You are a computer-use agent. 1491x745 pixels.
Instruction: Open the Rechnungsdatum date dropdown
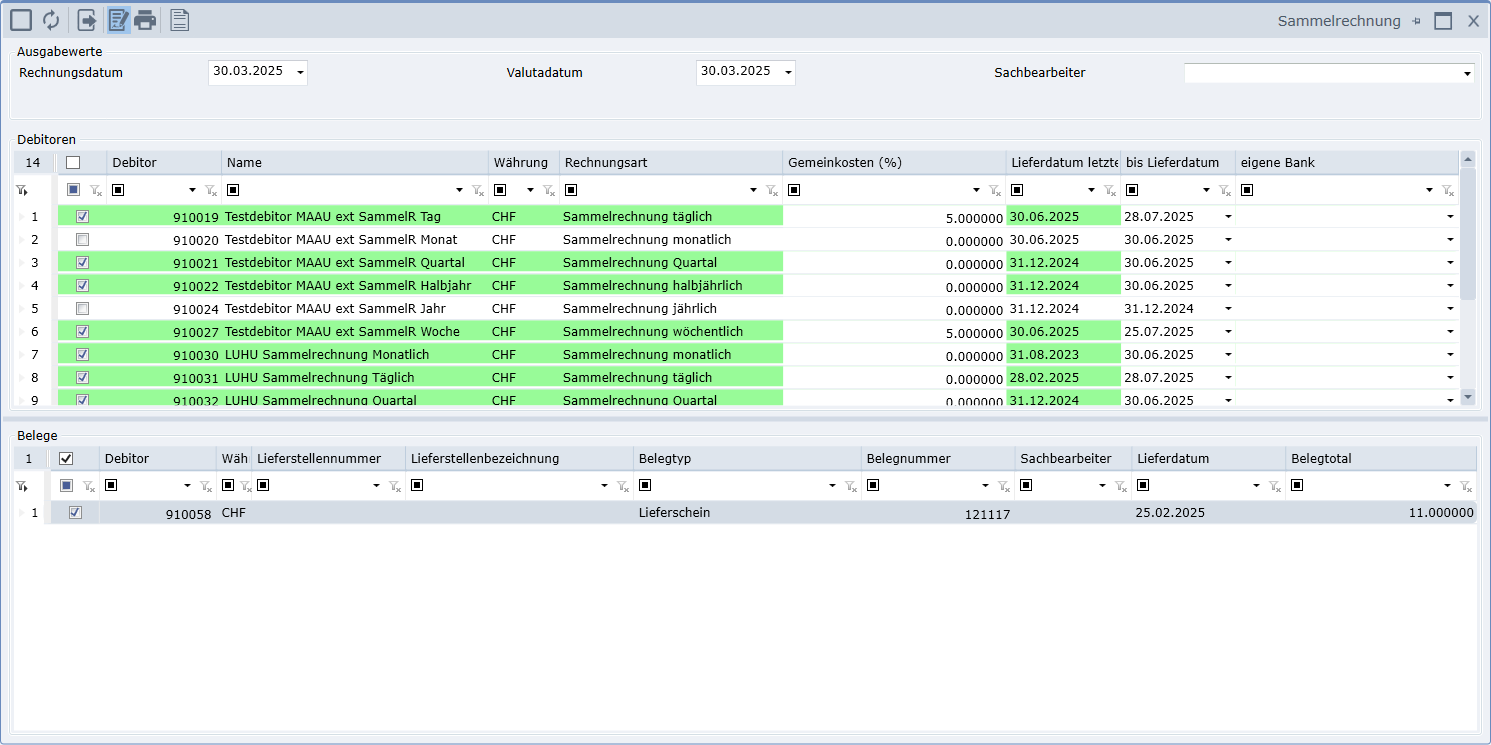pyautogui.click(x=300, y=72)
